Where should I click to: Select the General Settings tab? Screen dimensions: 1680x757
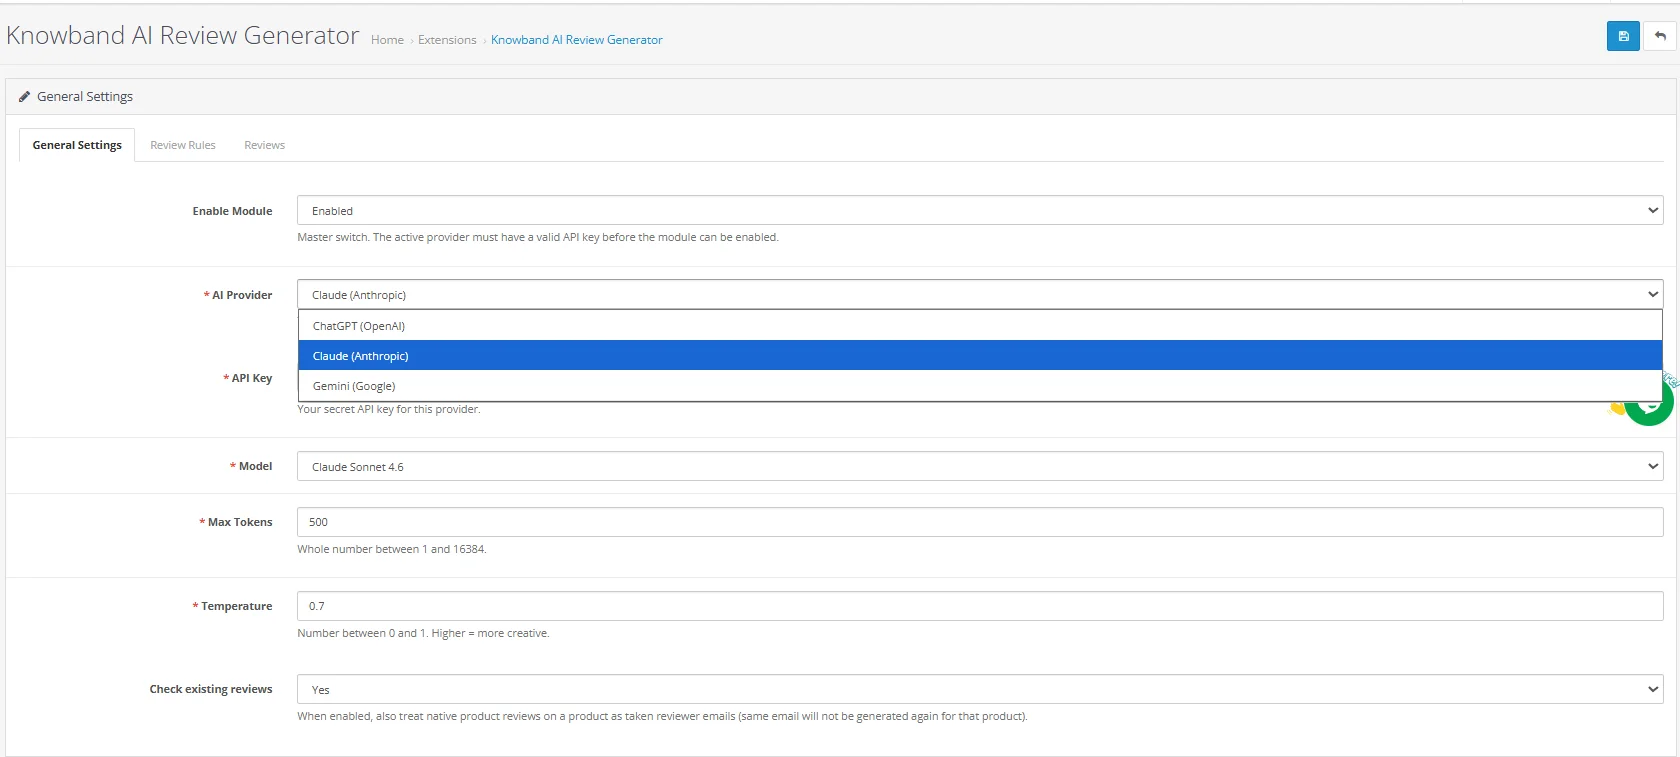pos(77,145)
